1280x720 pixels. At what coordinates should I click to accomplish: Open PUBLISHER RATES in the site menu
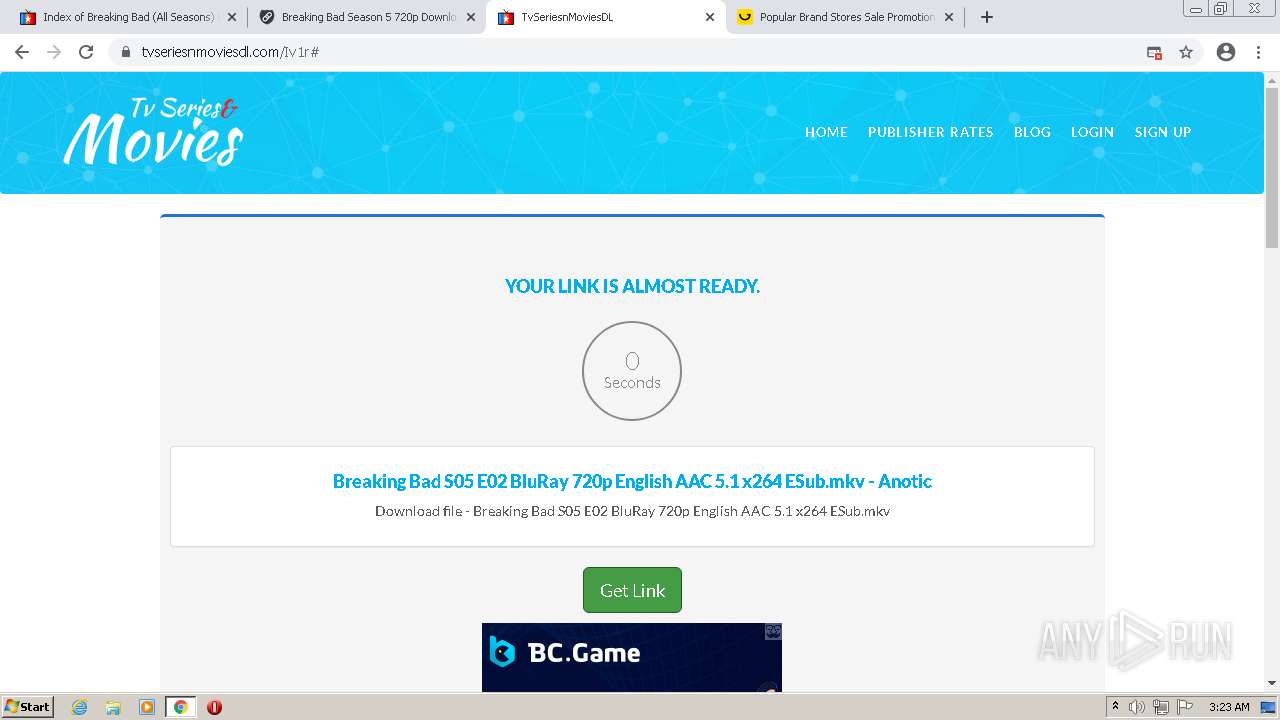coord(930,132)
